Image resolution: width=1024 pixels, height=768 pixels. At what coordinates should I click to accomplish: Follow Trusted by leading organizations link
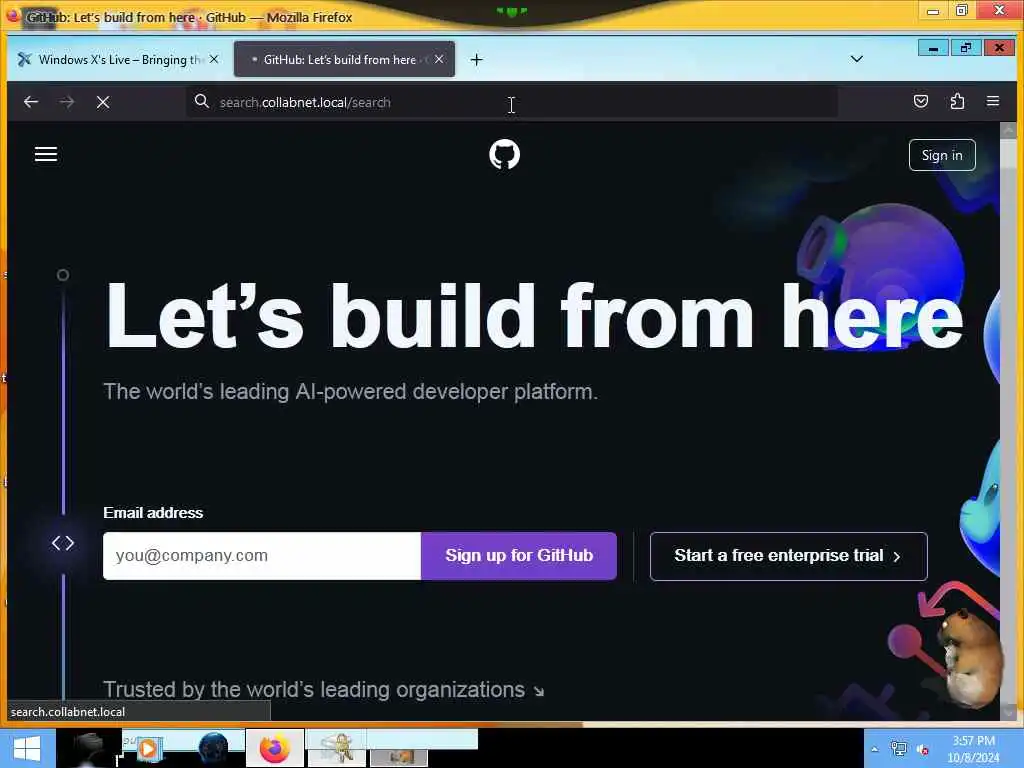point(324,690)
